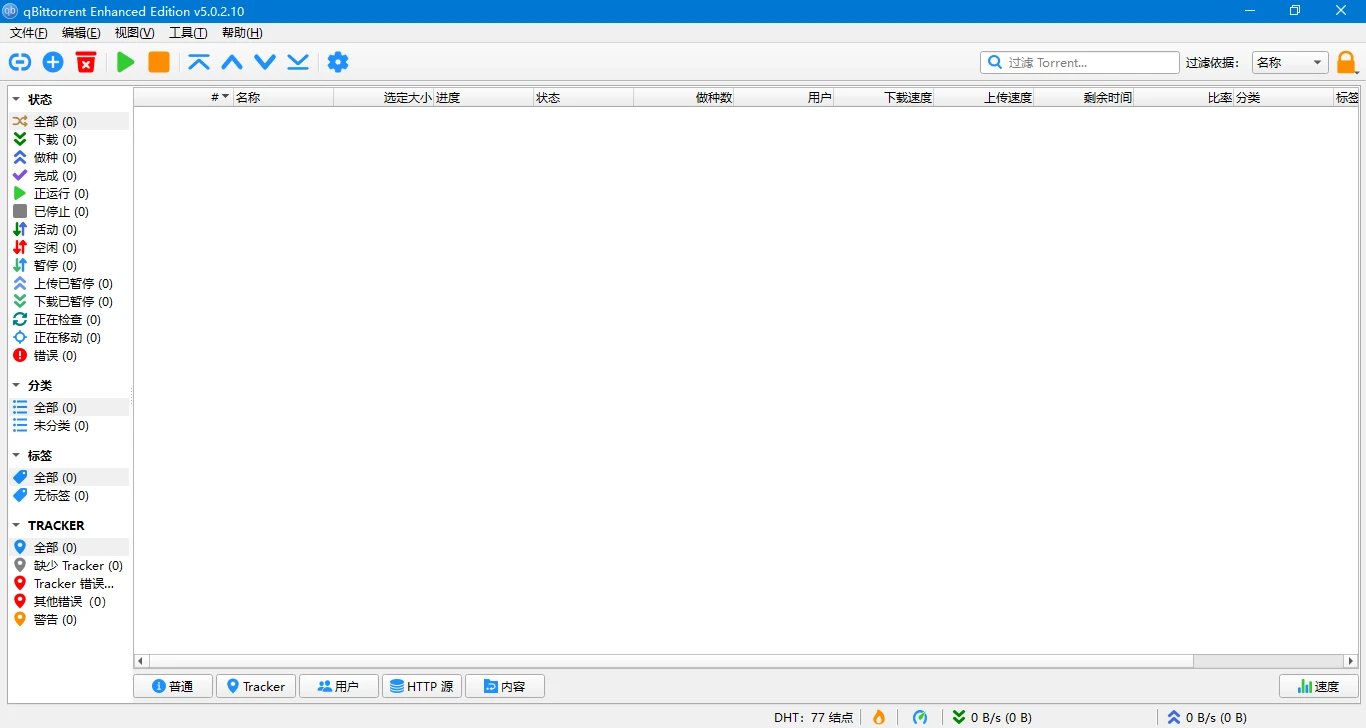Sort by the 名称 column header

pos(284,97)
